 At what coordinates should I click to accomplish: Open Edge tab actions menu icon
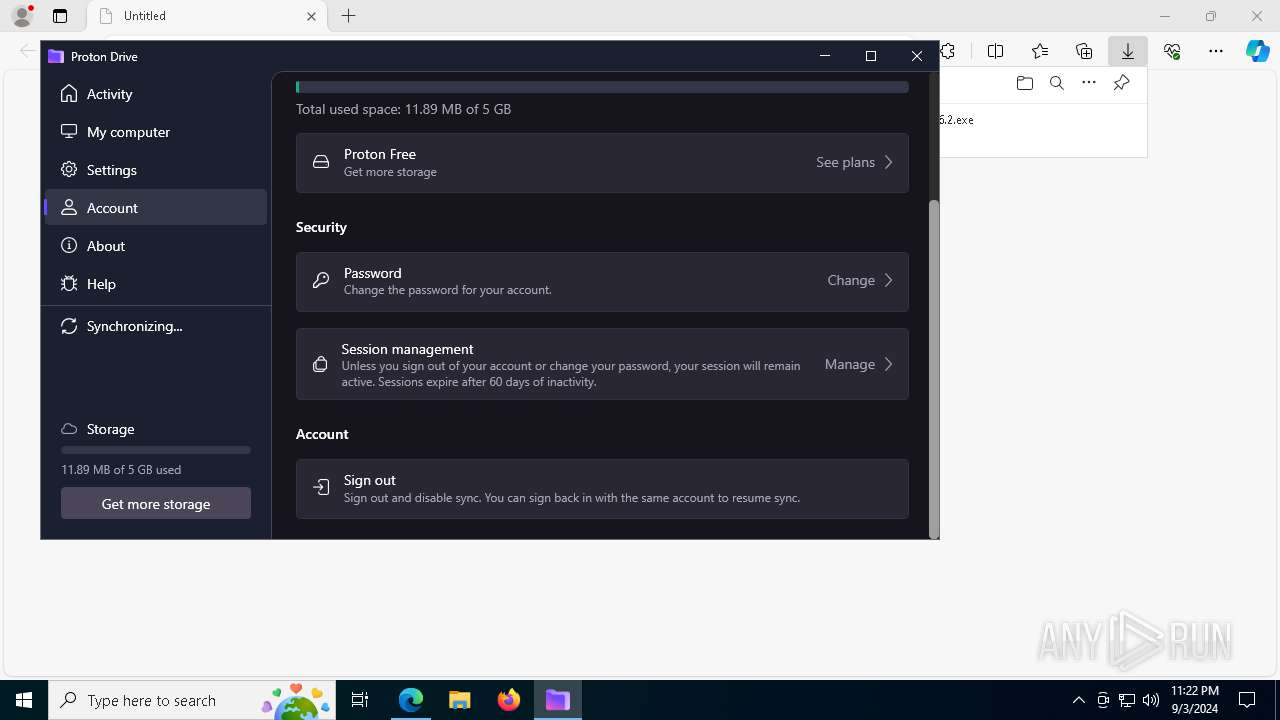[x=60, y=16]
